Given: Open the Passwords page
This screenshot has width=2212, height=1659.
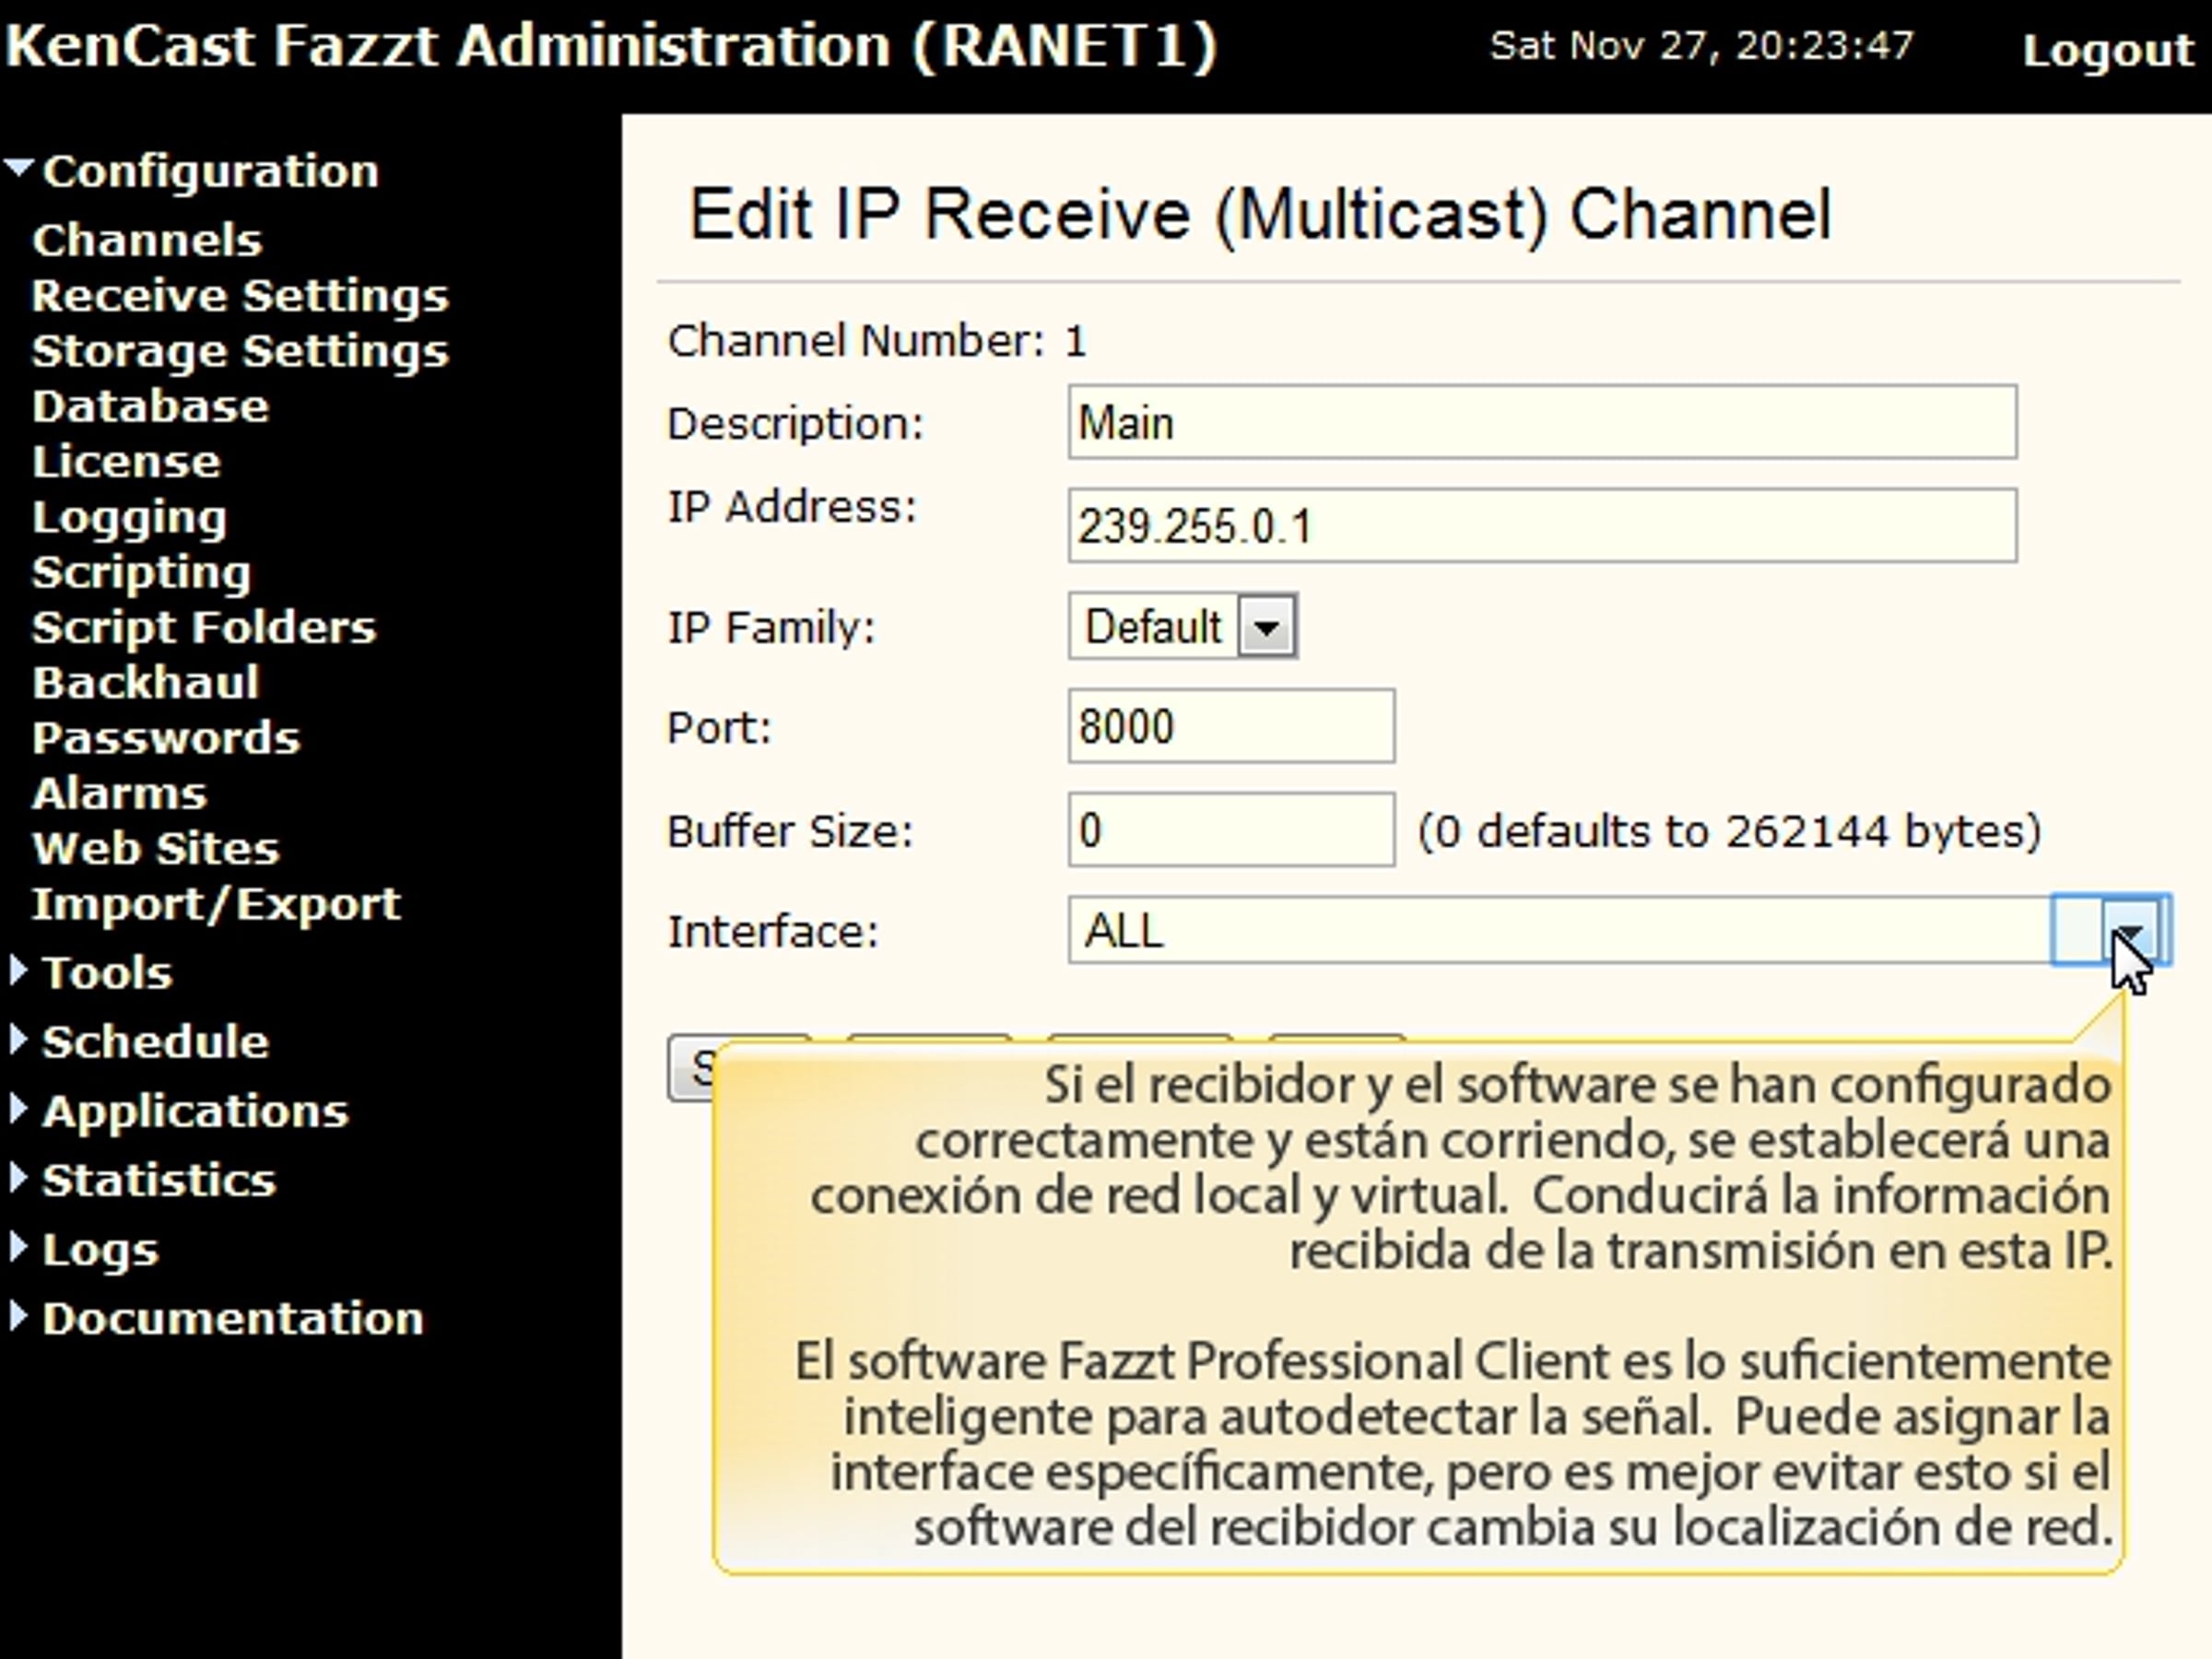Looking at the screenshot, I should click(x=165, y=738).
